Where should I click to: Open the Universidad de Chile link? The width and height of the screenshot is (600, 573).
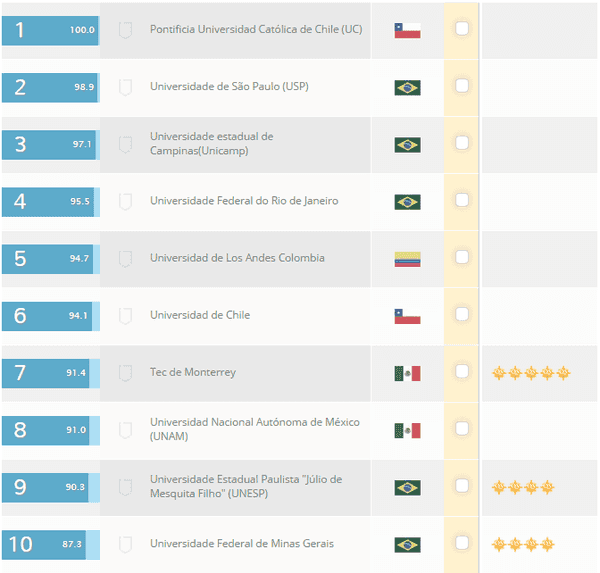[200, 315]
